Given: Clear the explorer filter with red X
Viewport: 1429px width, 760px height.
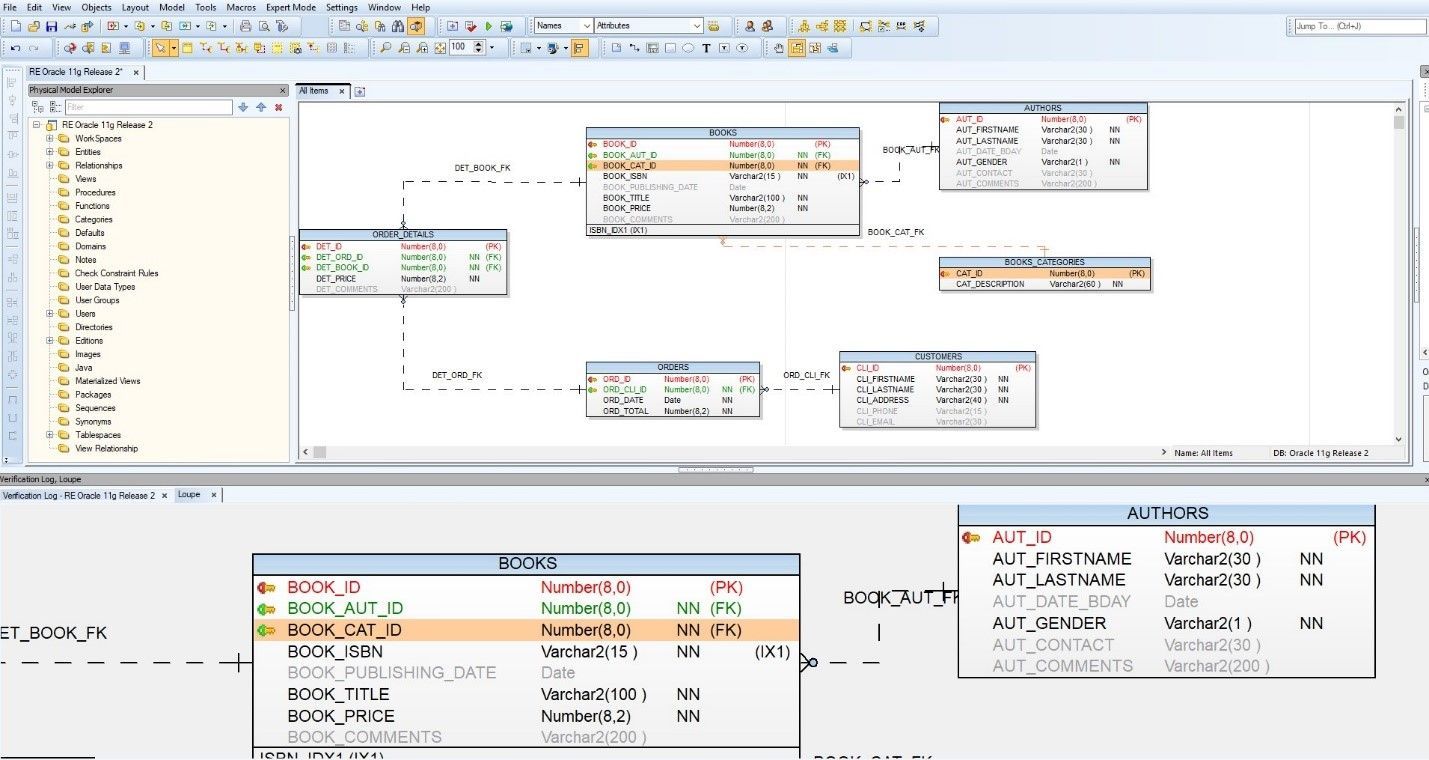Looking at the screenshot, I should pyautogui.click(x=278, y=107).
